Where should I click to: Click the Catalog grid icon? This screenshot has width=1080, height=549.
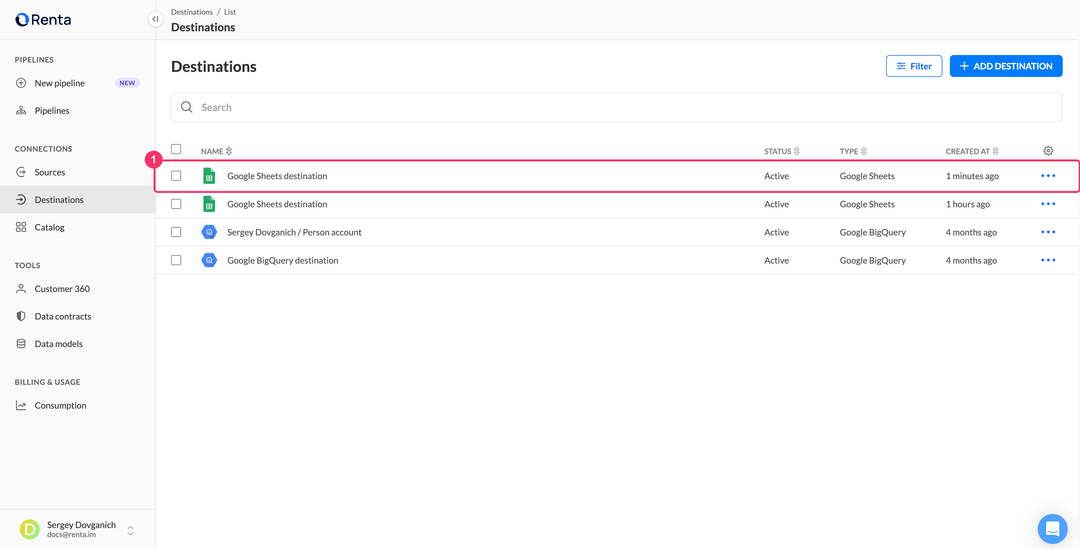[x=21, y=227]
